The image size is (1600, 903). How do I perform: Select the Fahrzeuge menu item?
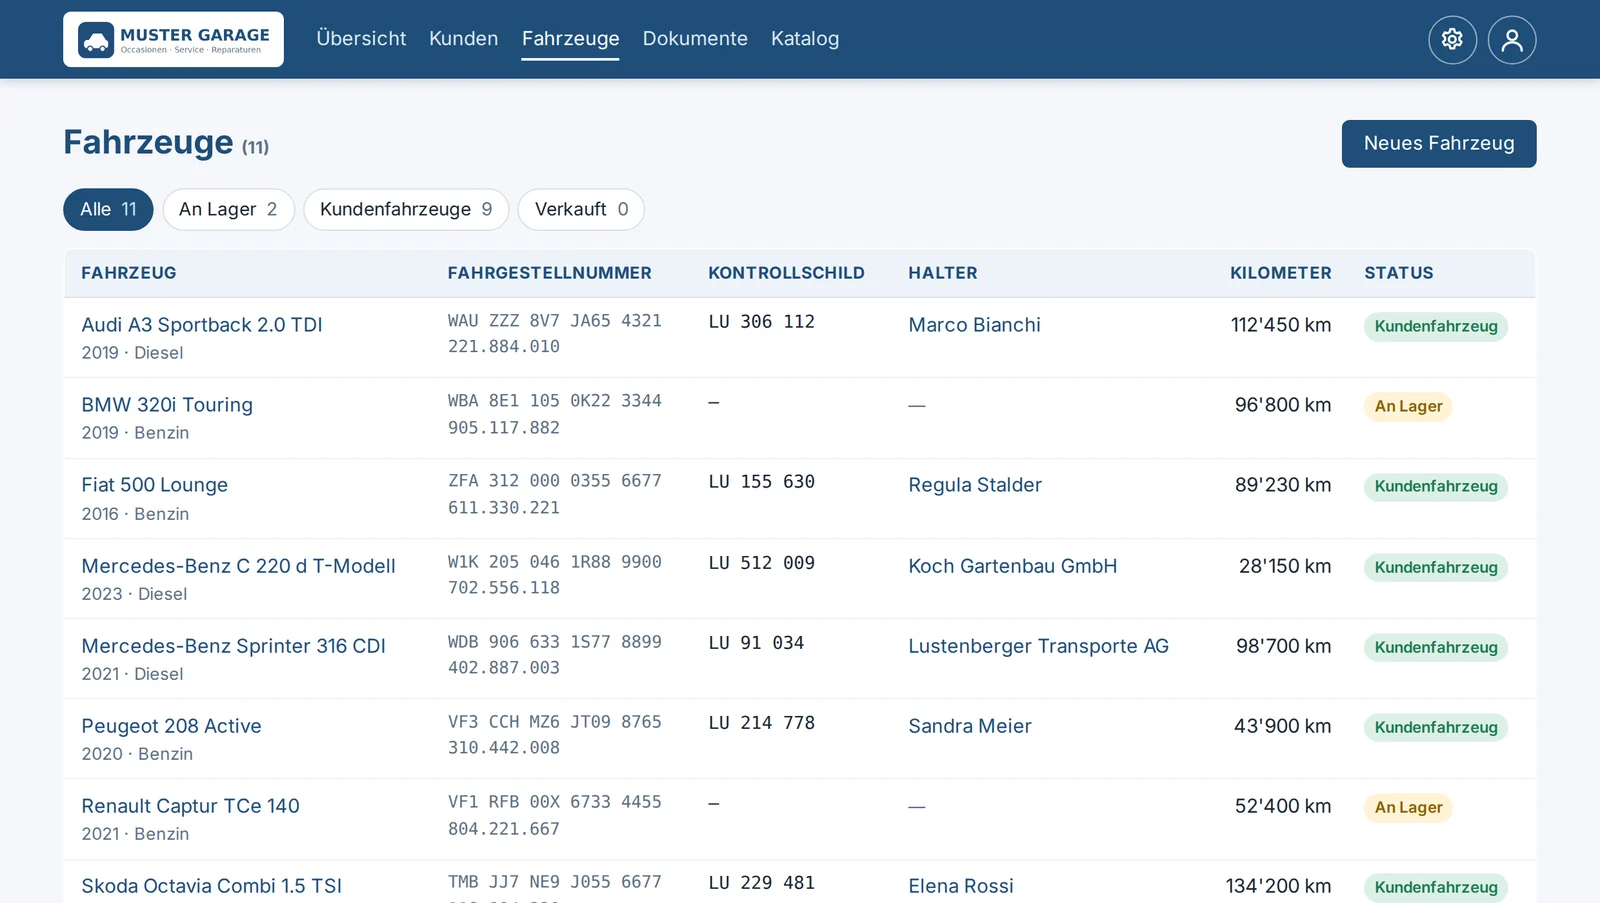570,39
